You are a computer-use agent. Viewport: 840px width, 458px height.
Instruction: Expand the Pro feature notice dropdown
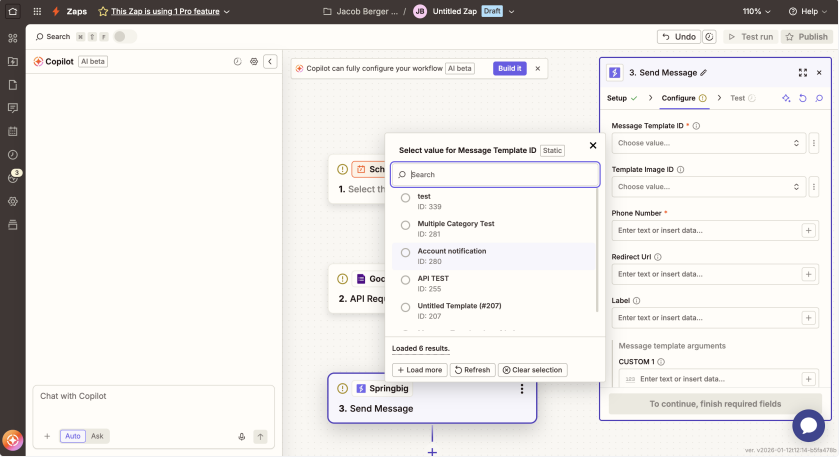pos(227,12)
